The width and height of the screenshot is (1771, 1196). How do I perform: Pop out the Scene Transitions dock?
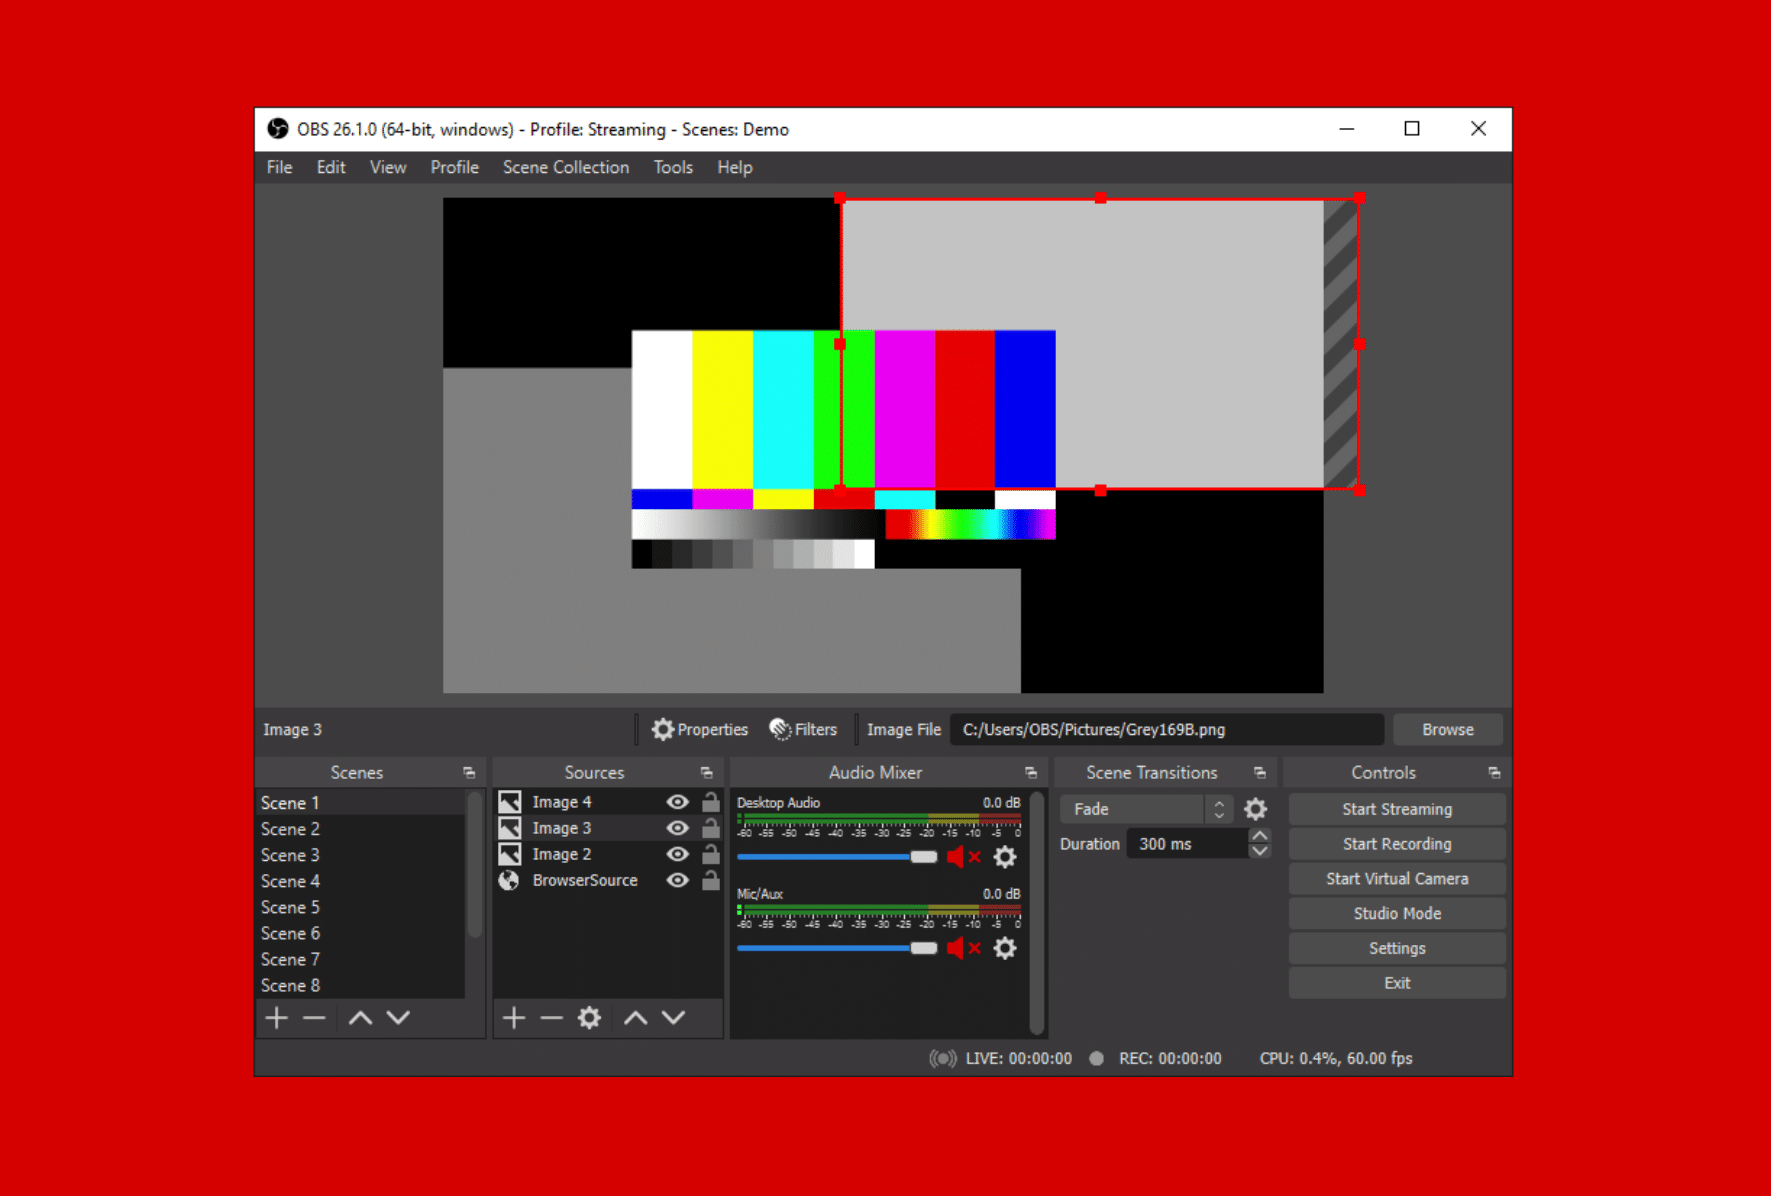pos(1260,773)
